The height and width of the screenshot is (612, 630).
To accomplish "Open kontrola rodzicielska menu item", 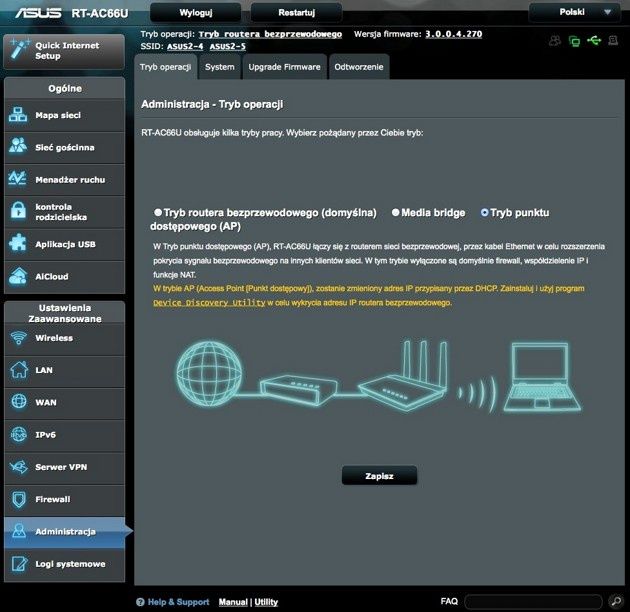I will (64, 212).
